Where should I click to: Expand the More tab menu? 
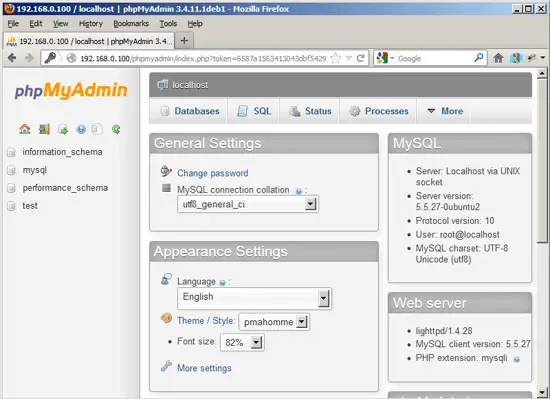pyautogui.click(x=445, y=111)
